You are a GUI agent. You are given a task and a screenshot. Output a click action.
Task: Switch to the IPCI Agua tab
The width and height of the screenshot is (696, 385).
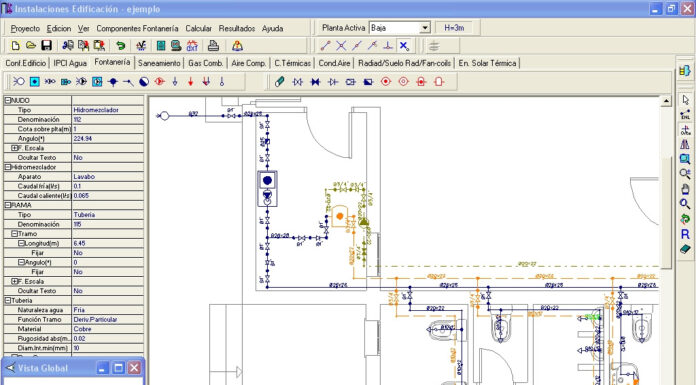coord(70,63)
